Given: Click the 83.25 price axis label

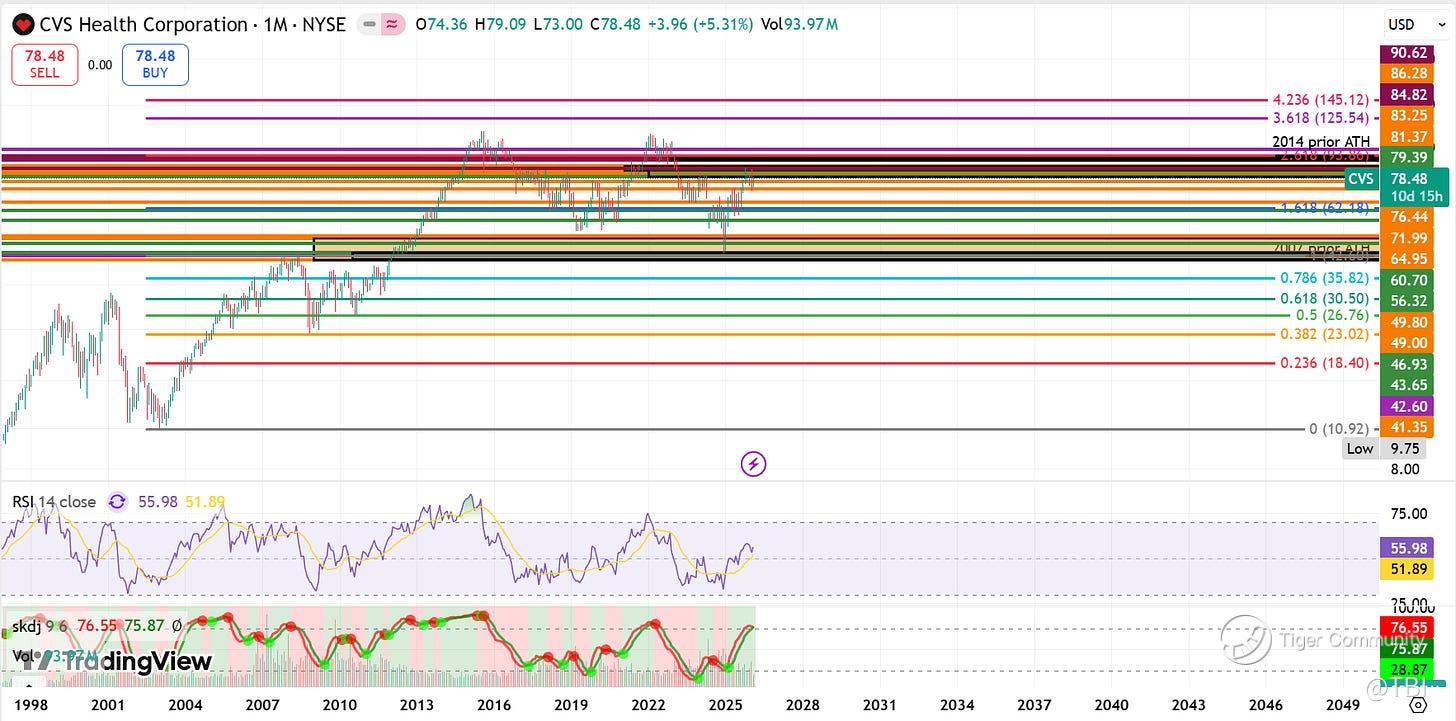Looking at the screenshot, I should pyautogui.click(x=1405, y=115).
